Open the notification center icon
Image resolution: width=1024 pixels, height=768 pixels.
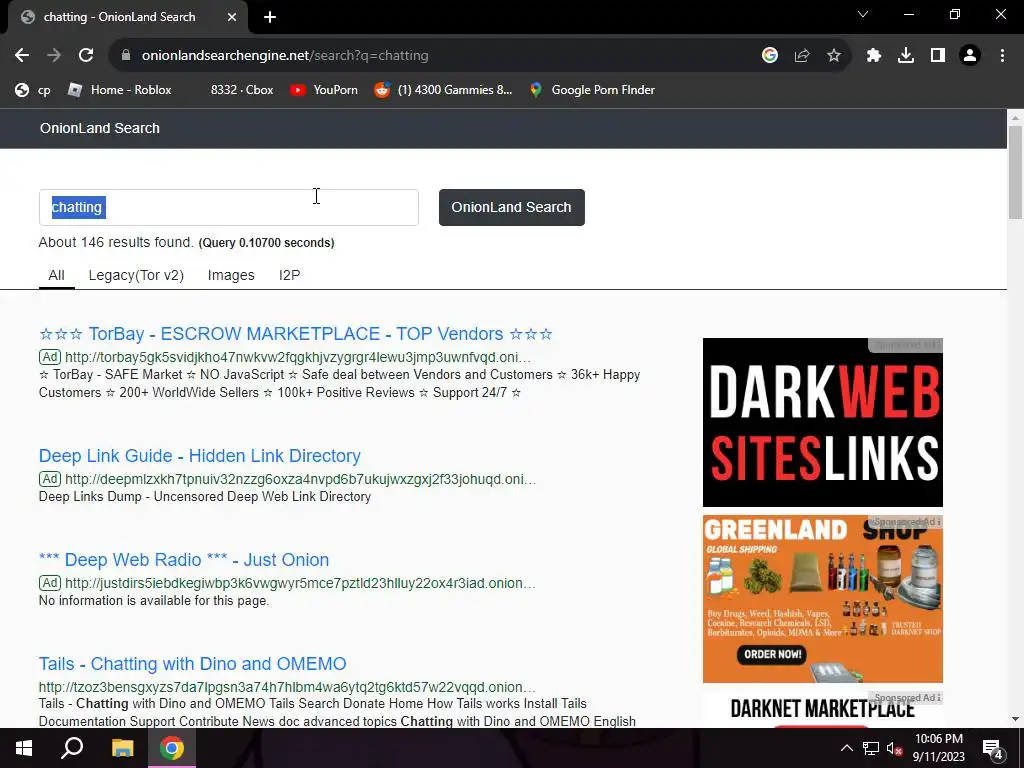pyautogui.click(x=993, y=748)
